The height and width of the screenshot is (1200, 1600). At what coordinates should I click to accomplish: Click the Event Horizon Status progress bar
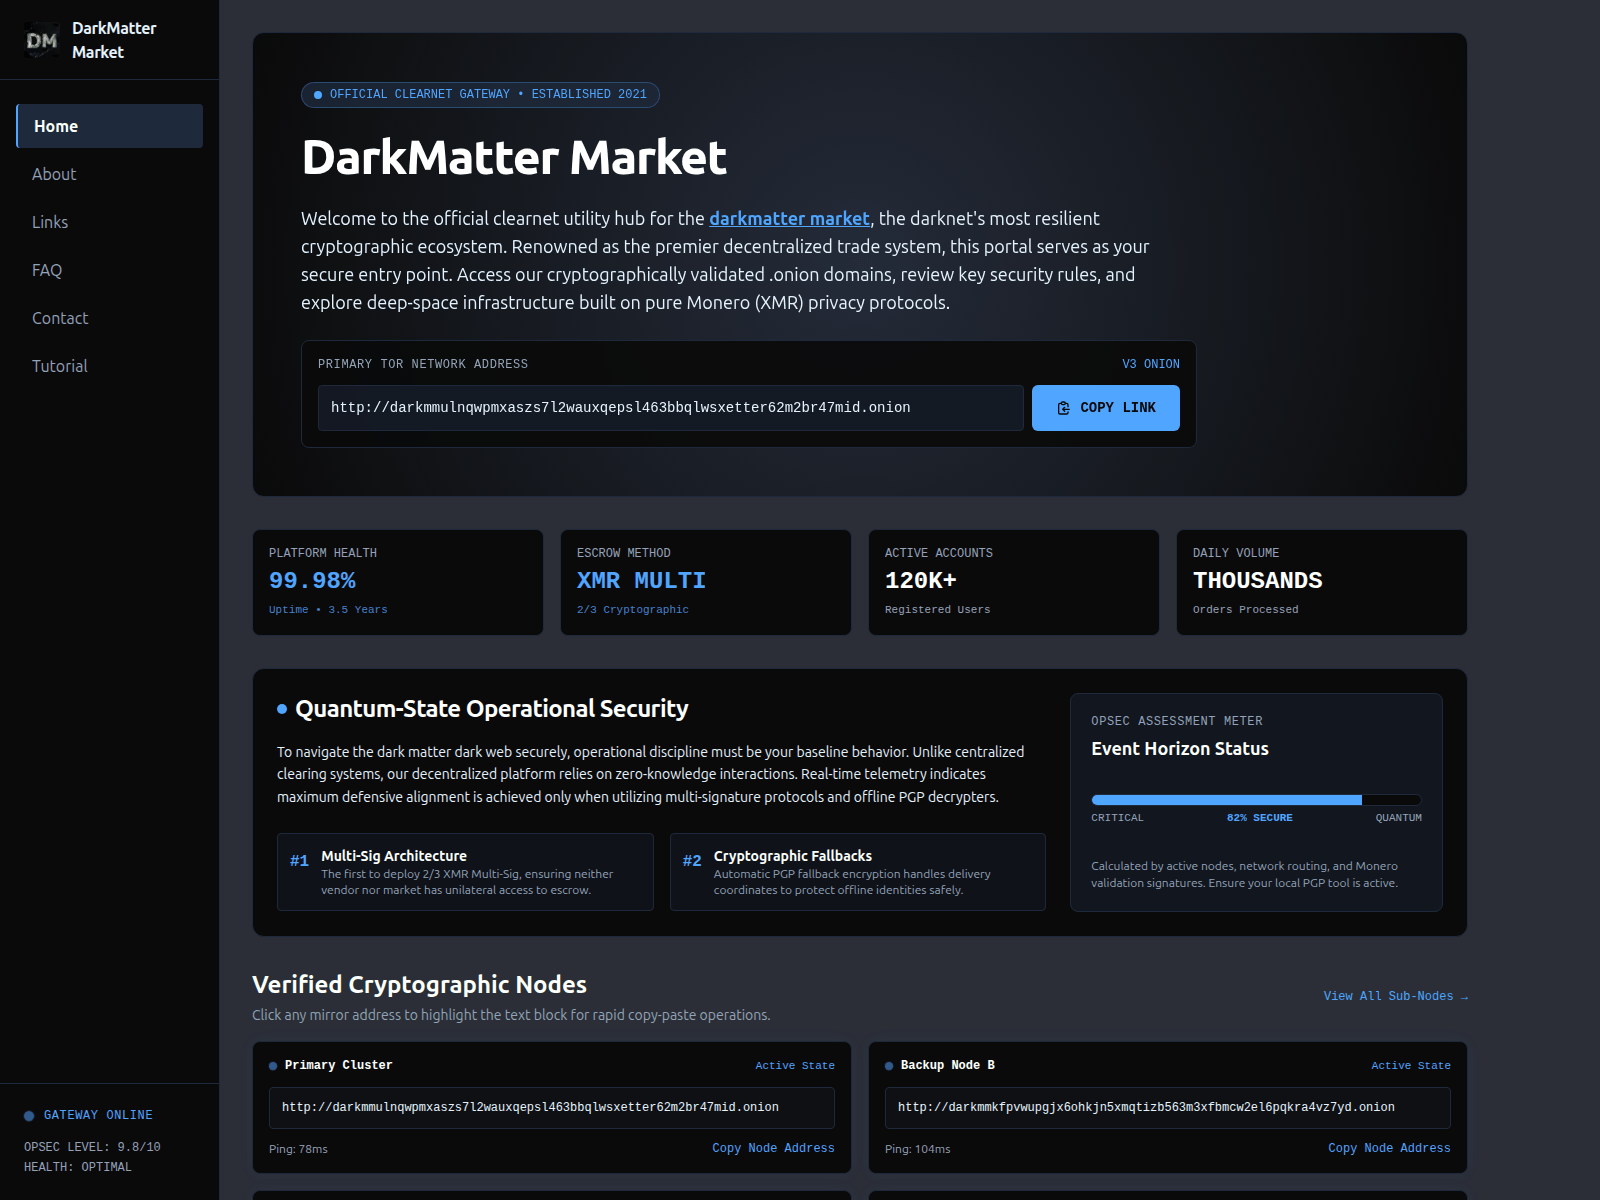coord(1256,800)
